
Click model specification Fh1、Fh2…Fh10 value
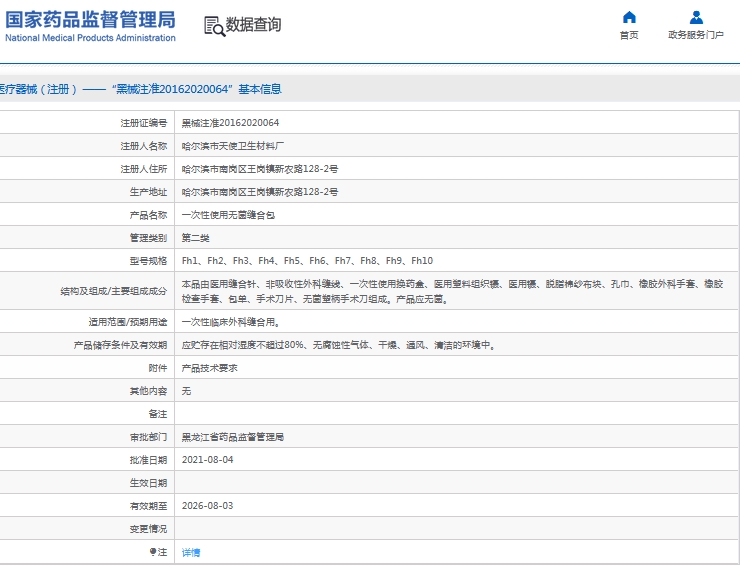coord(307,260)
